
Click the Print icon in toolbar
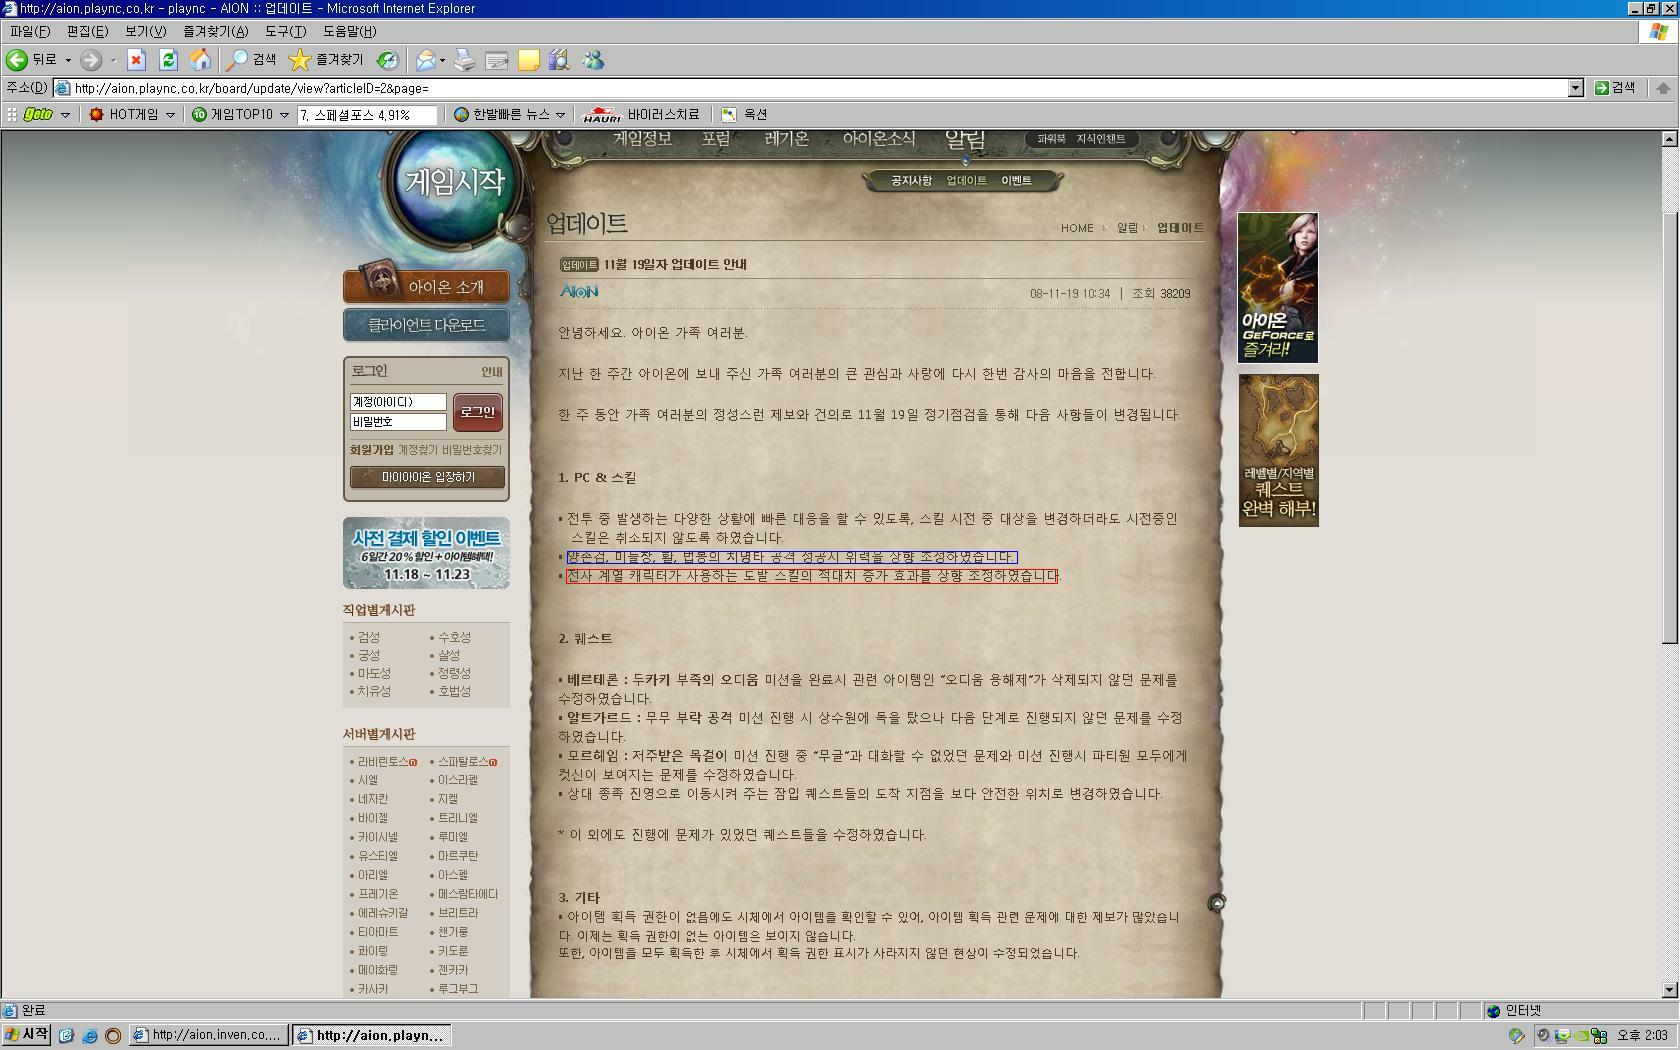tap(465, 60)
